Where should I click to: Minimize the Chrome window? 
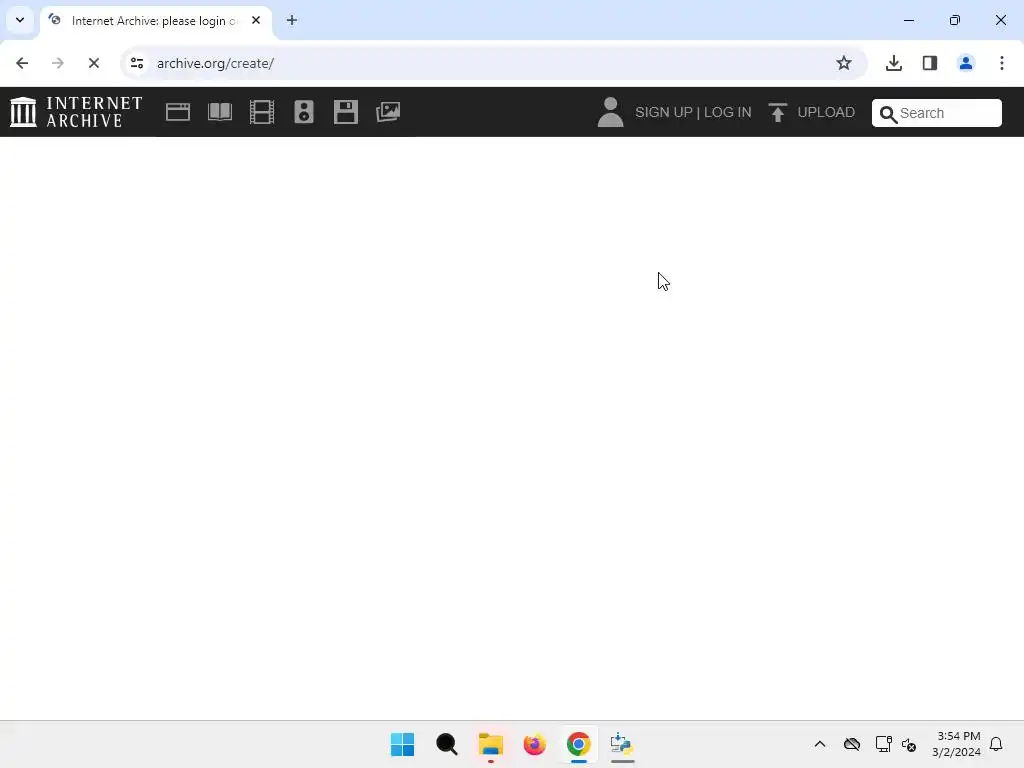(x=909, y=20)
